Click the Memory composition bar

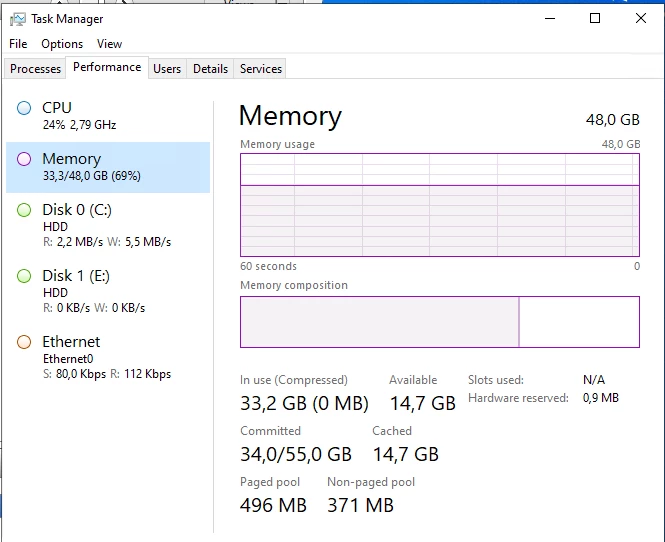pyautogui.click(x=440, y=322)
